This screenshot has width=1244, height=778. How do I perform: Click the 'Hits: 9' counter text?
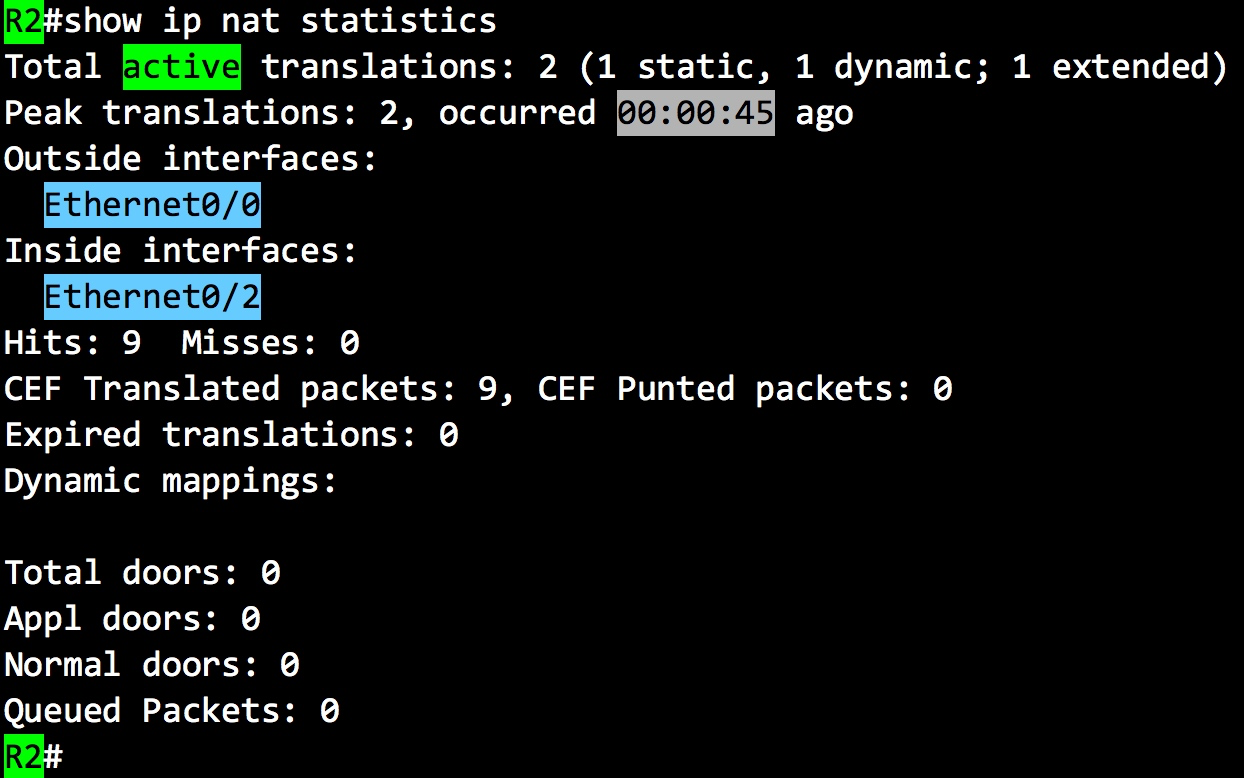click(72, 343)
